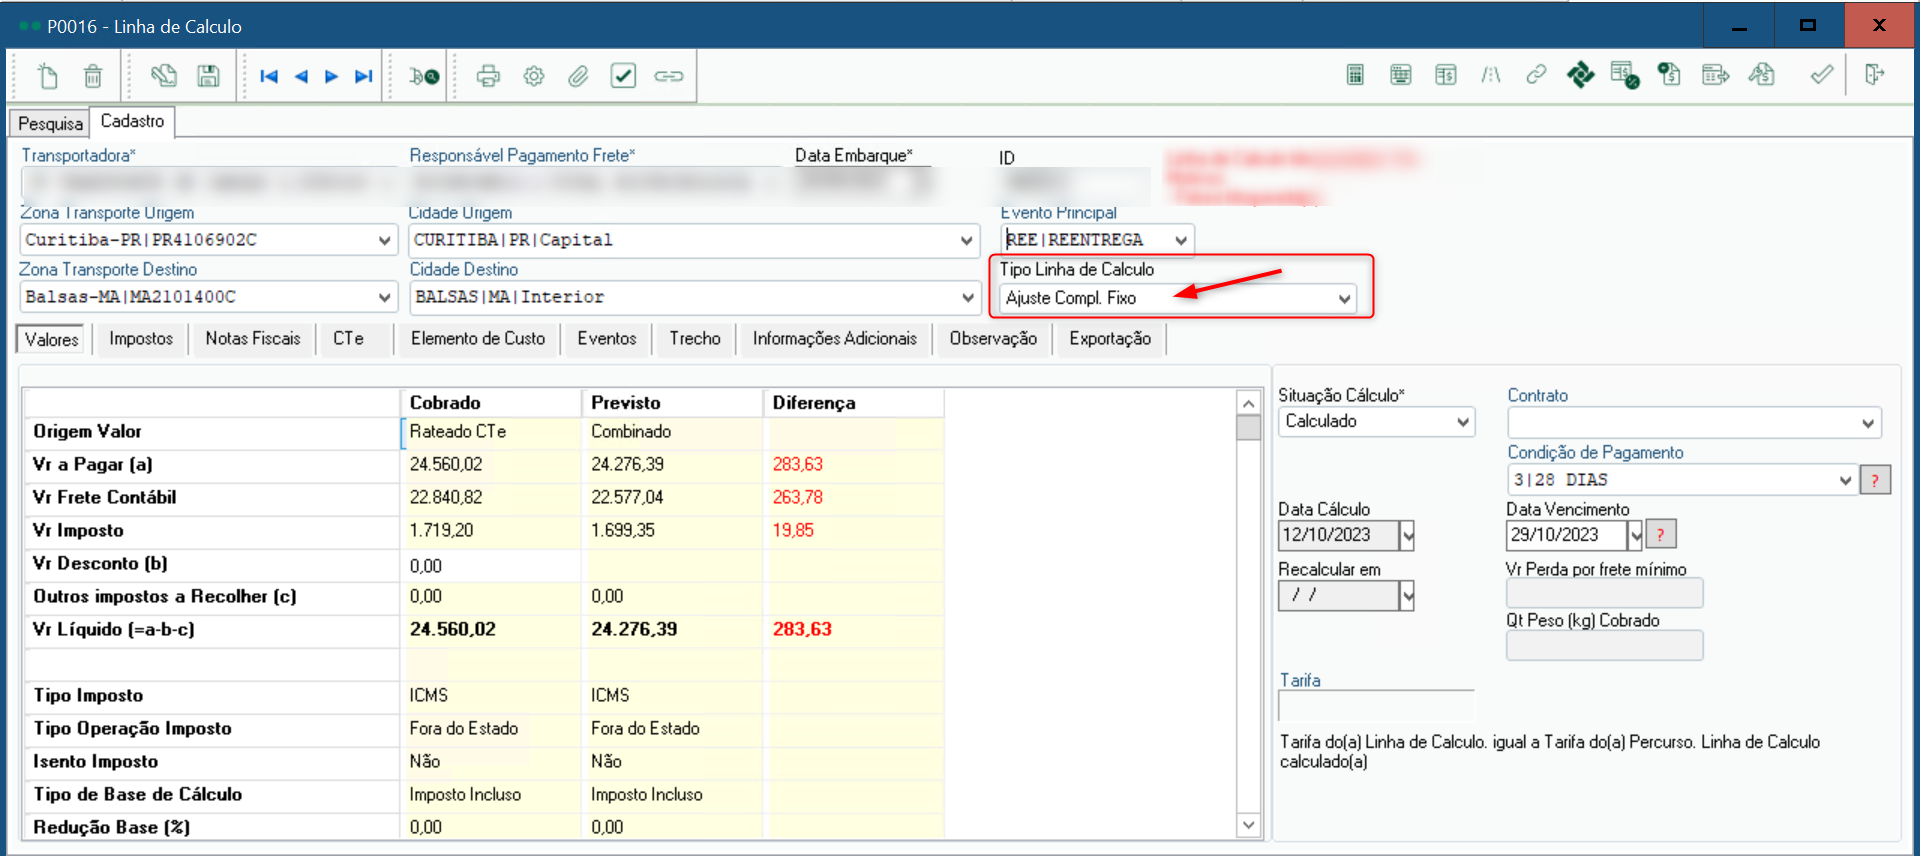Click the hand-truck search icon
The width and height of the screenshot is (1920, 856).
pos(424,76)
